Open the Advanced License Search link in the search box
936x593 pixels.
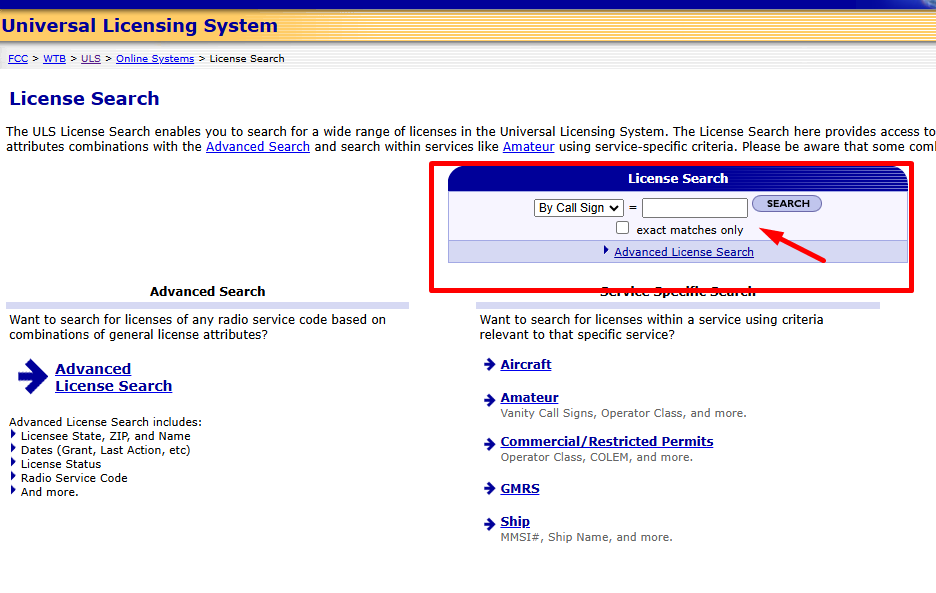tap(683, 252)
